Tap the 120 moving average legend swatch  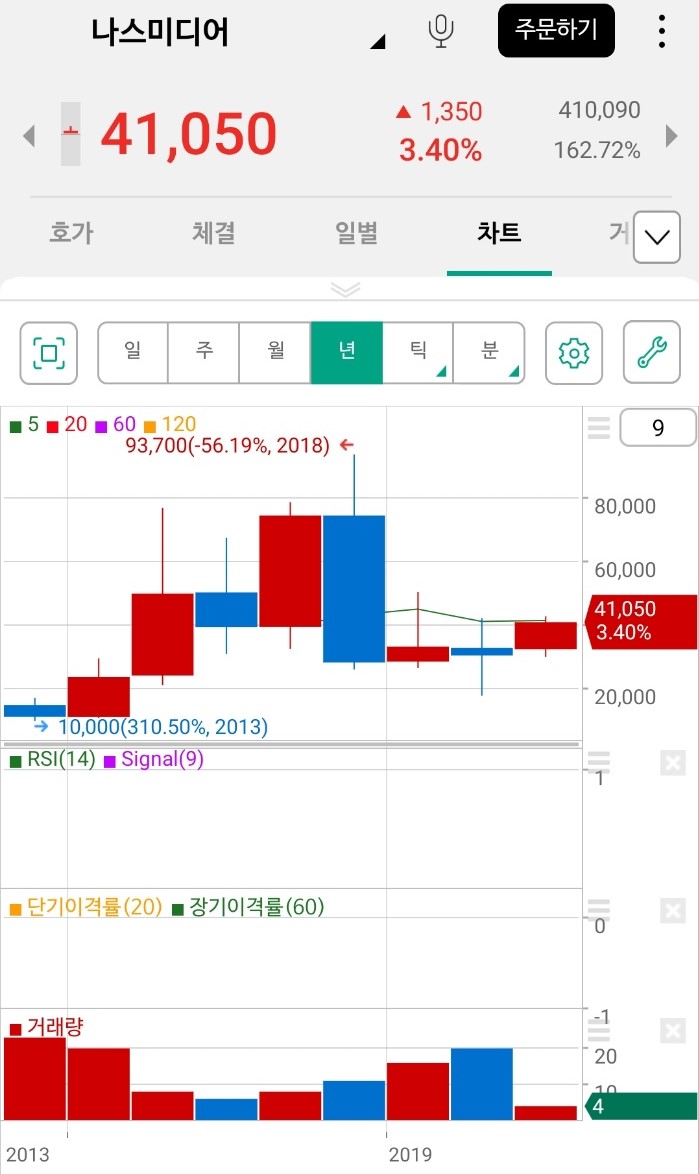coord(150,427)
